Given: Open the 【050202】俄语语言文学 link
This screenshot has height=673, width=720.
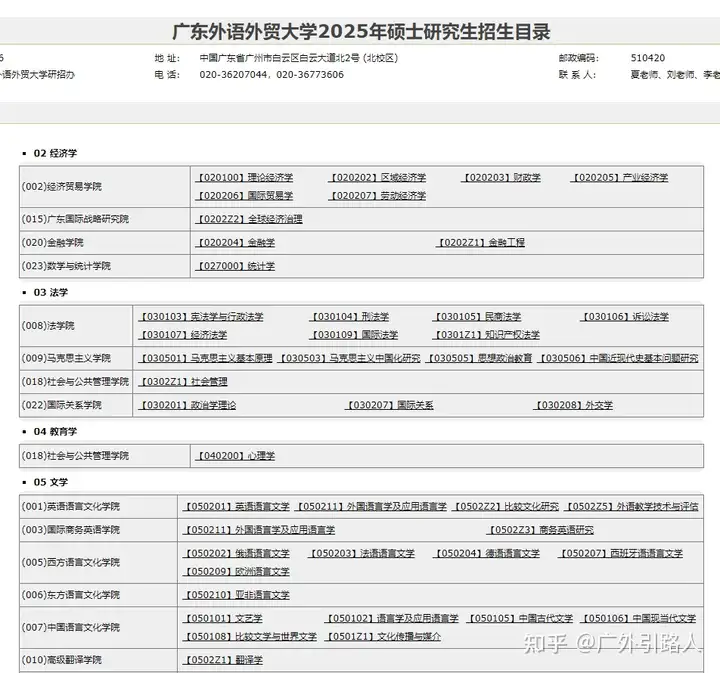Looking at the screenshot, I should click(x=236, y=554).
